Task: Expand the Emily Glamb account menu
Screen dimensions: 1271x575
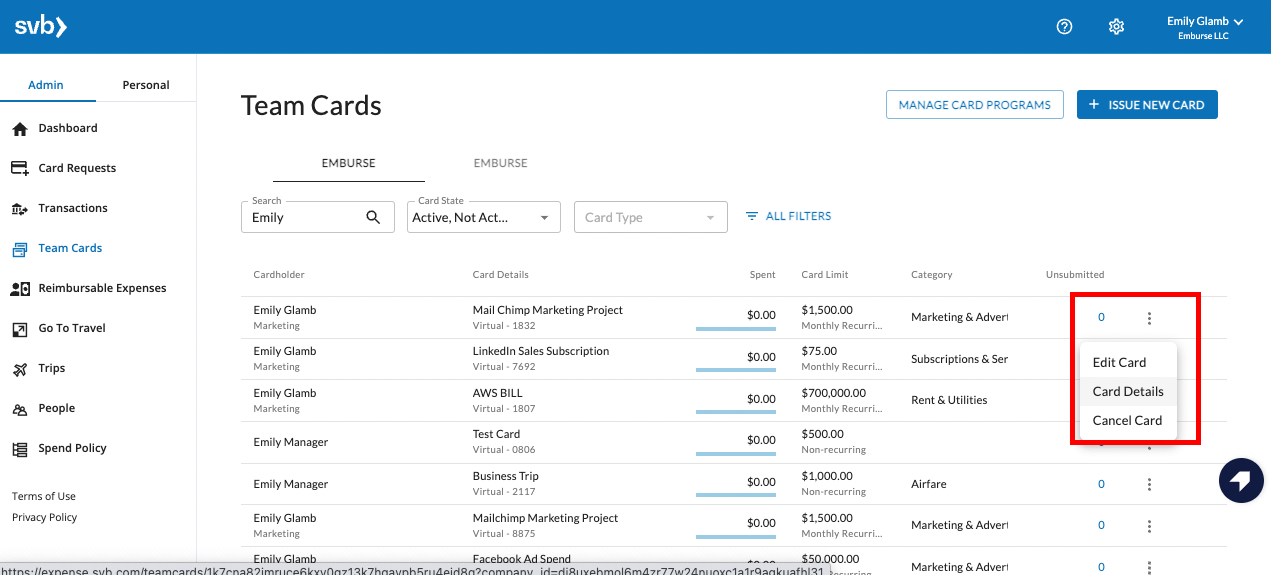Action: [x=1204, y=27]
